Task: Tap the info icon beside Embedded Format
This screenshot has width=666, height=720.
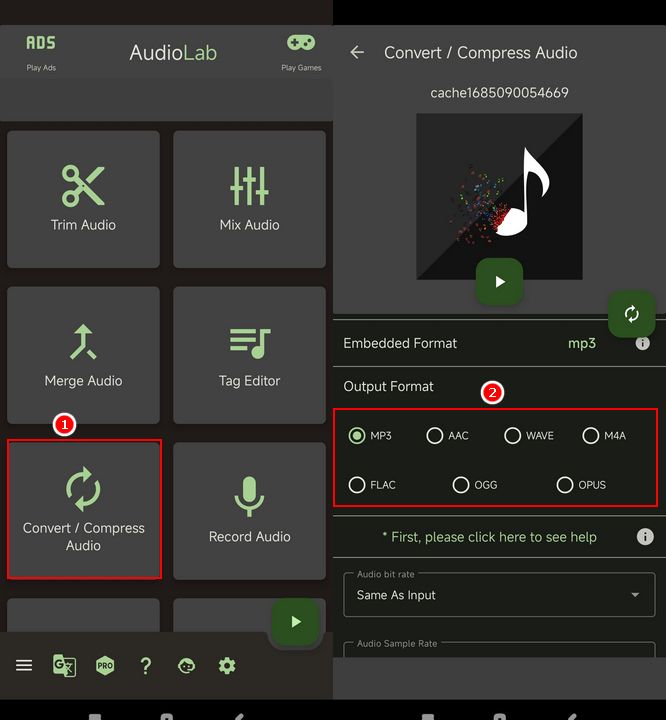Action: tap(642, 343)
